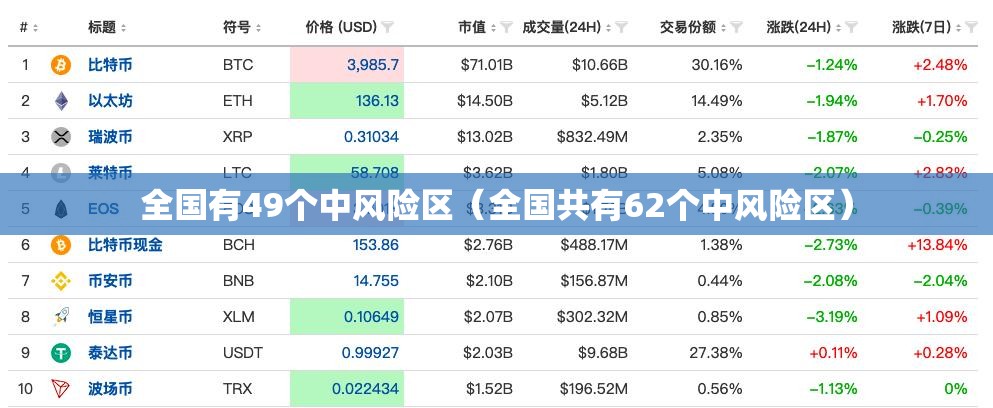
Task: Open the 币安币 coin link
Action: pos(110,281)
